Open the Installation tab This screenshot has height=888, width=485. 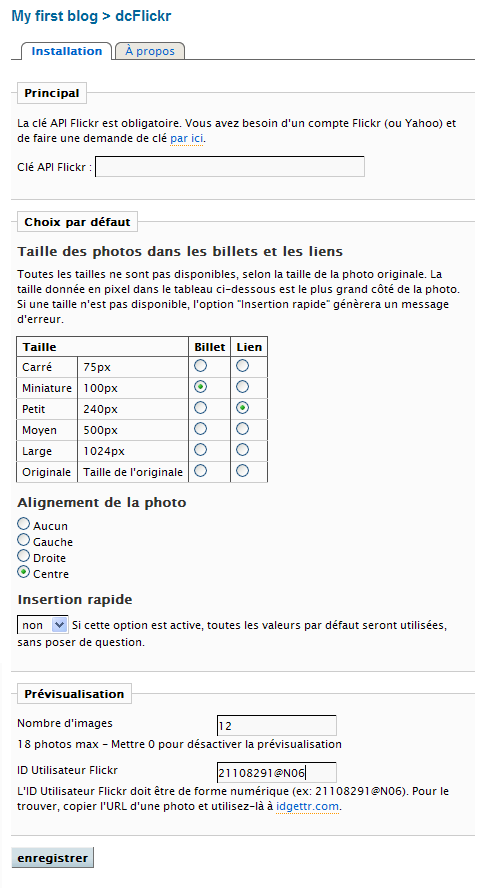pyautogui.click(x=66, y=51)
